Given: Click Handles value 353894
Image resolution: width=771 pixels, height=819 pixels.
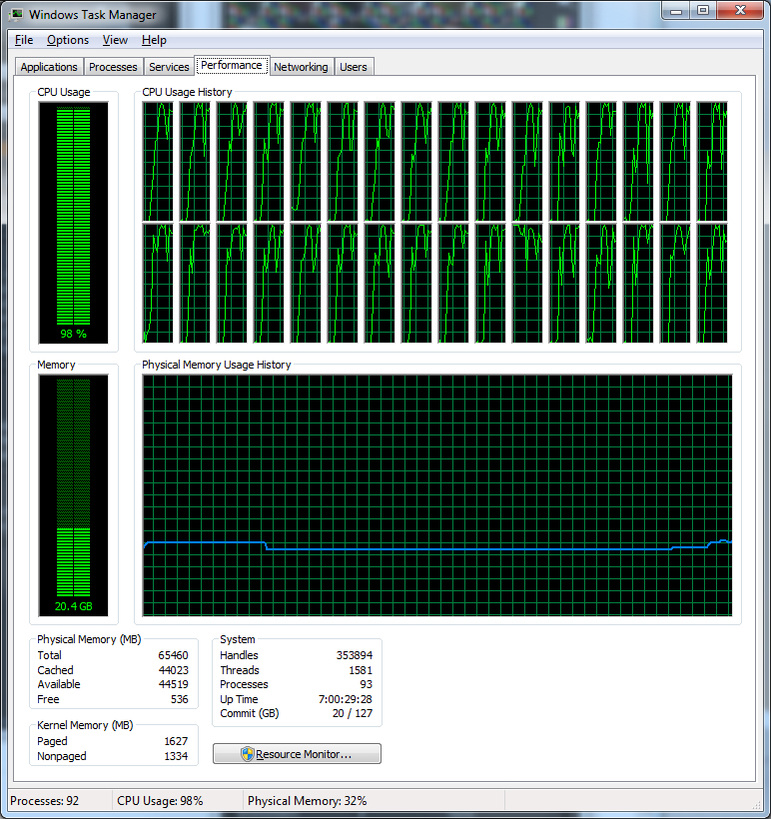Looking at the screenshot, I should point(354,655).
